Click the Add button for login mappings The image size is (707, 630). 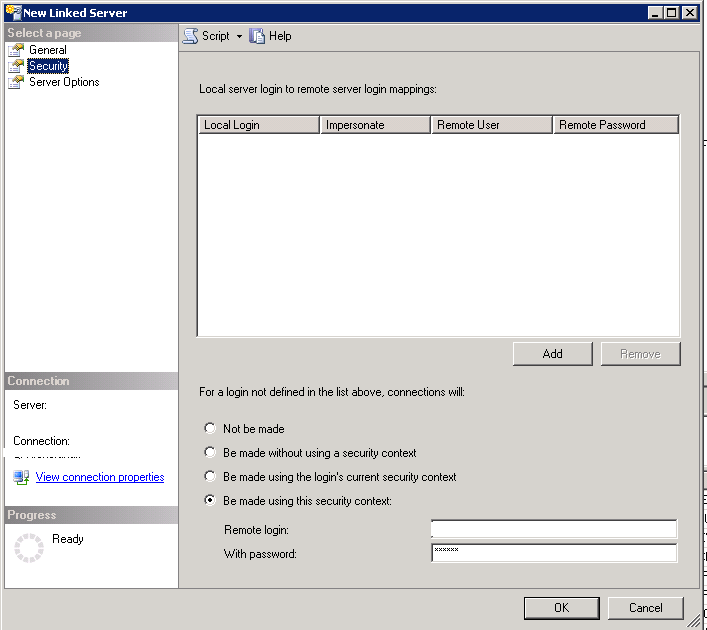point(552,353)
